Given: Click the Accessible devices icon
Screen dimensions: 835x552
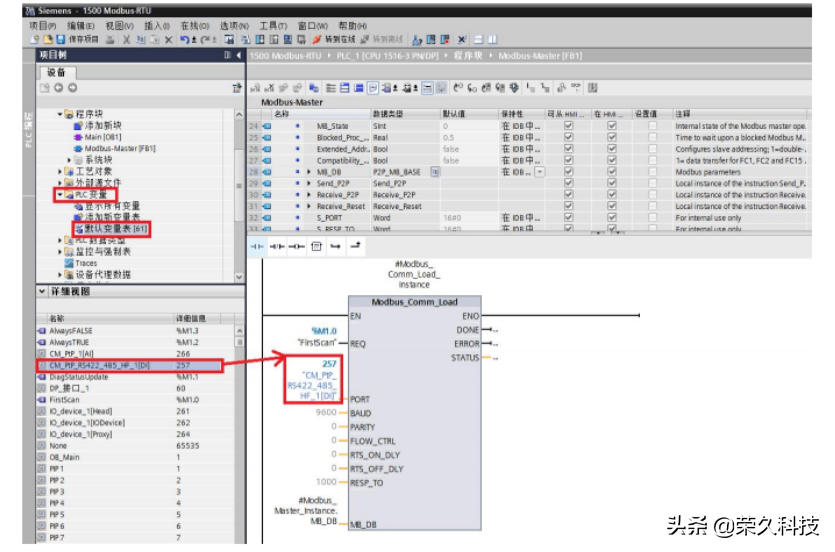Looking at the screenshot, I should tap(417, 39).
